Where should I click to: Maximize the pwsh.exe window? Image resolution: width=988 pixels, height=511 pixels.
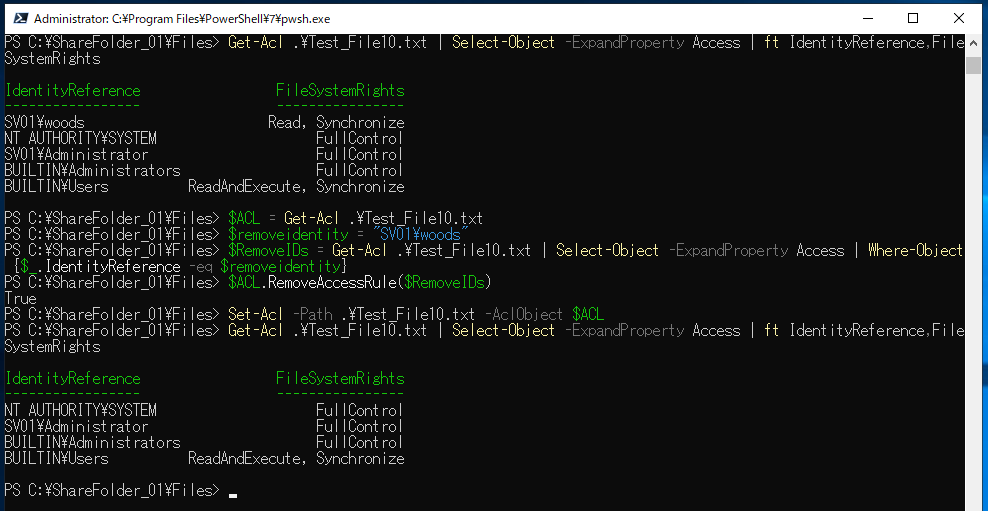click(912, 18)
